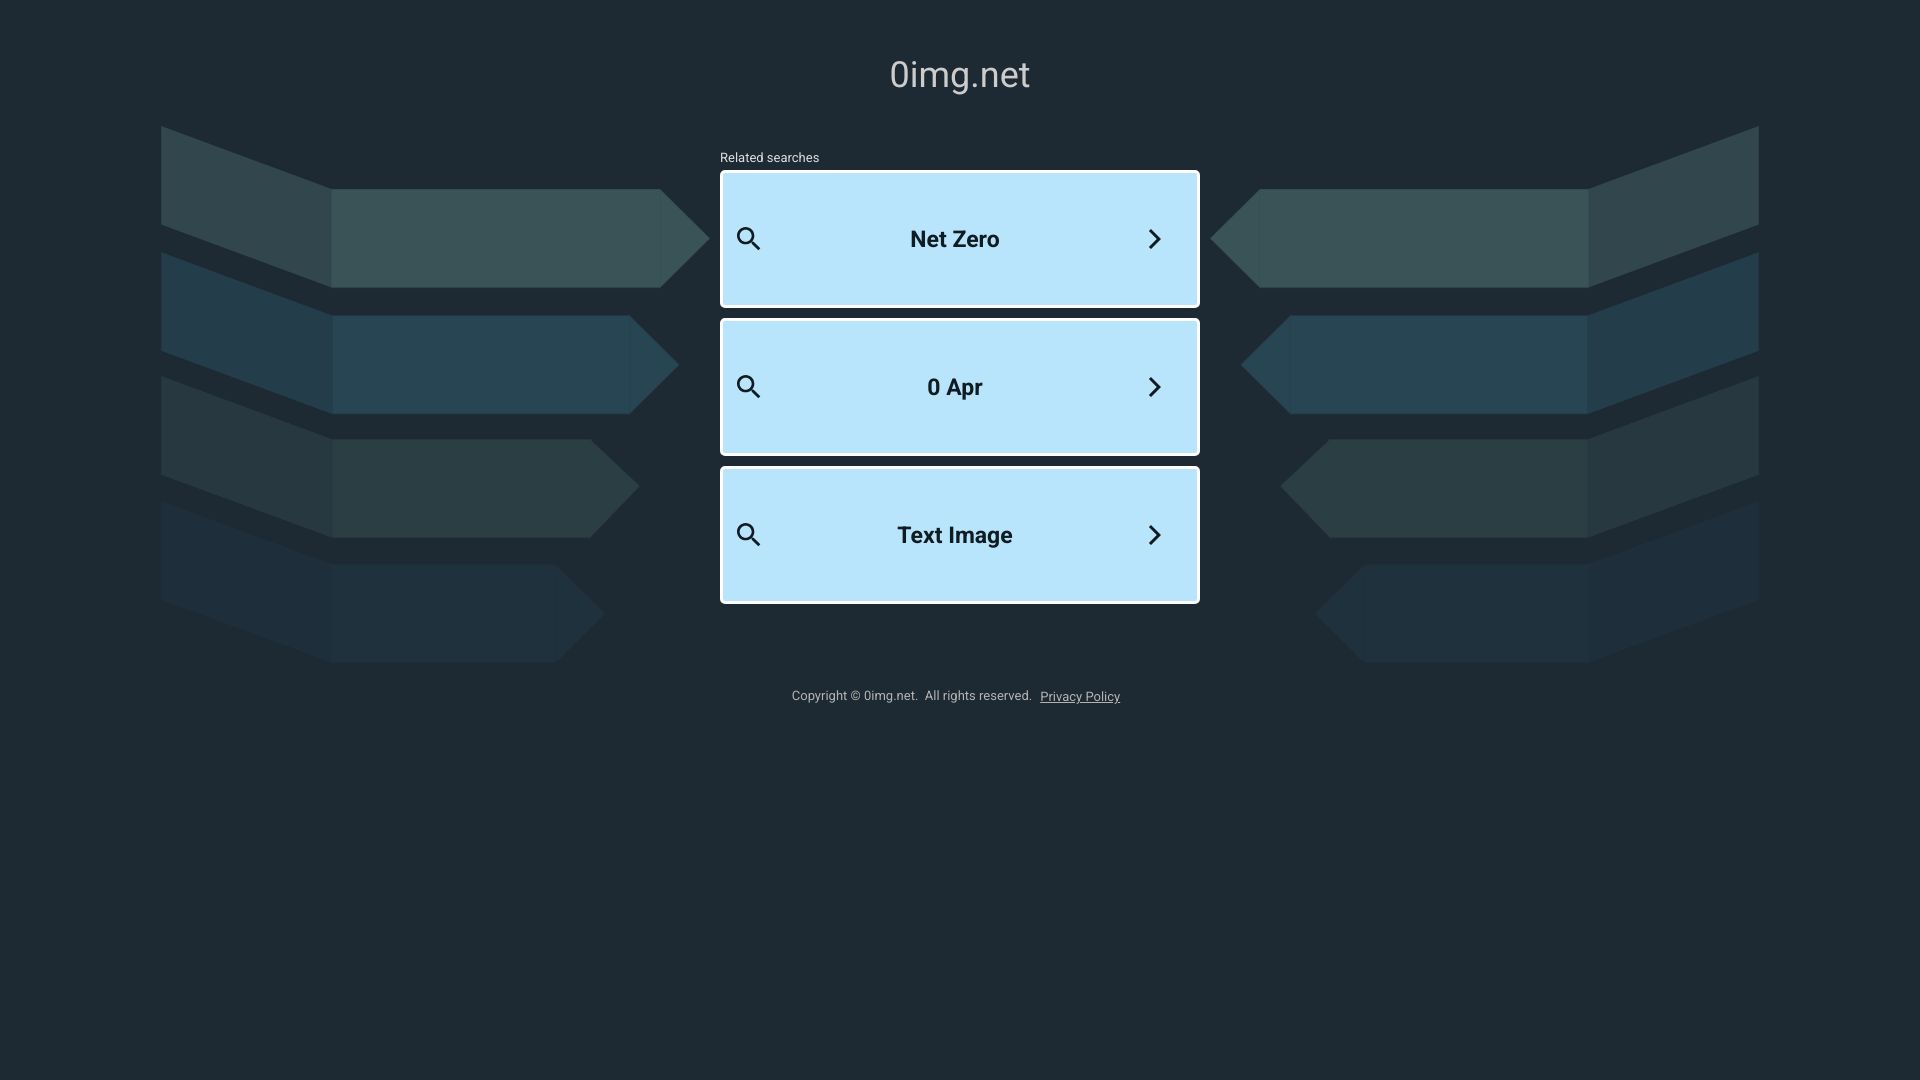Click second left-side decorative arrow banner
Image resolution: width=1920 pixels, height=1080 pixels.
click(x=480, y=364)
